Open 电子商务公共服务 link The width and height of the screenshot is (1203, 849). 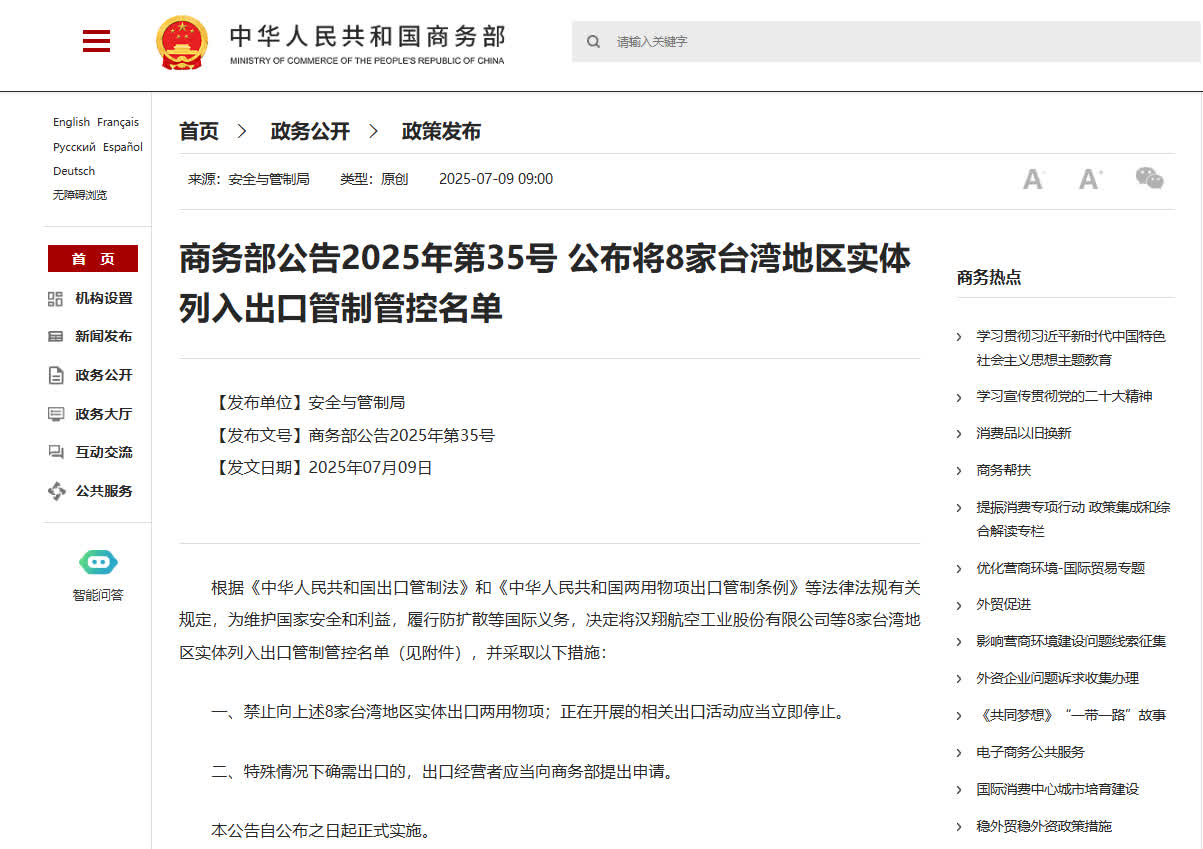click(1031, 752)
